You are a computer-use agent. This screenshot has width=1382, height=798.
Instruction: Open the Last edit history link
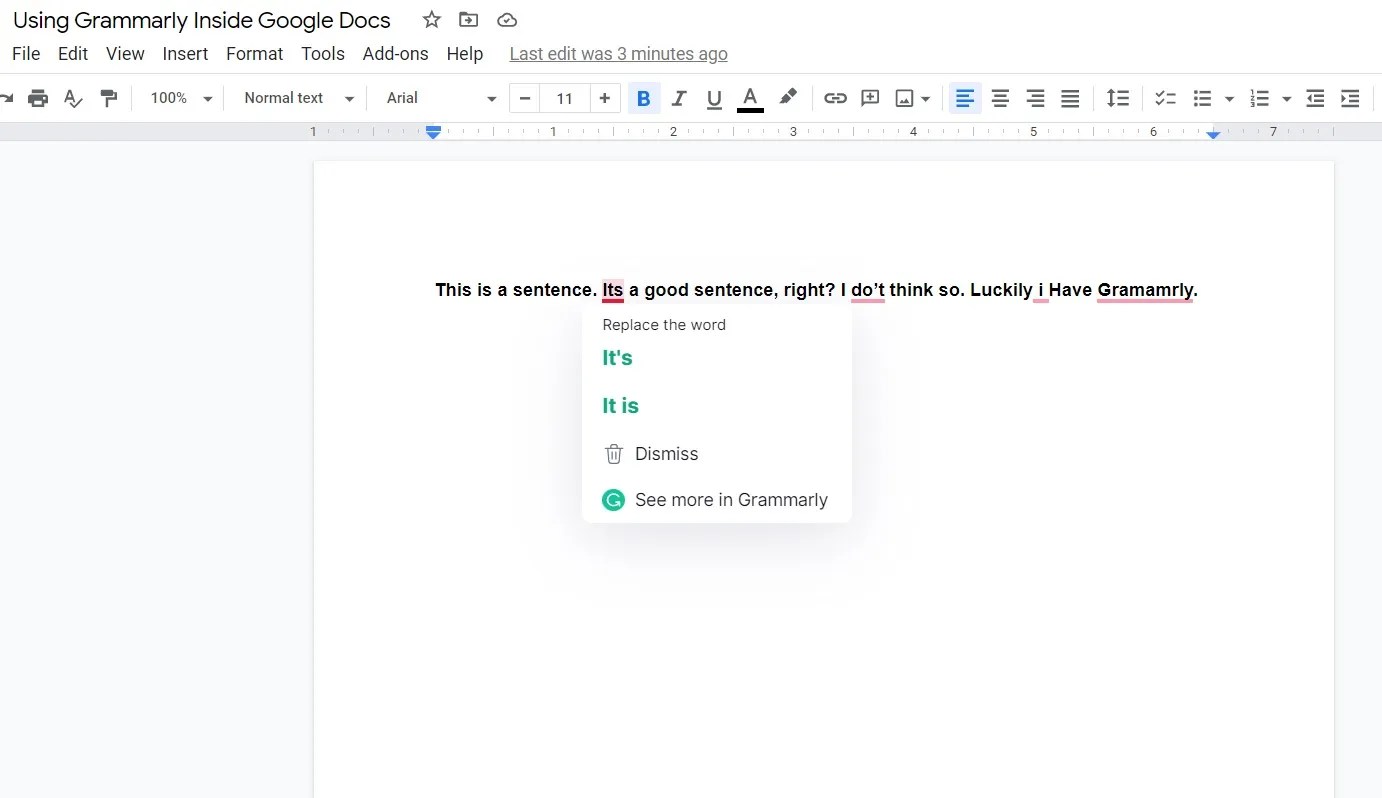tap(618, 53)
